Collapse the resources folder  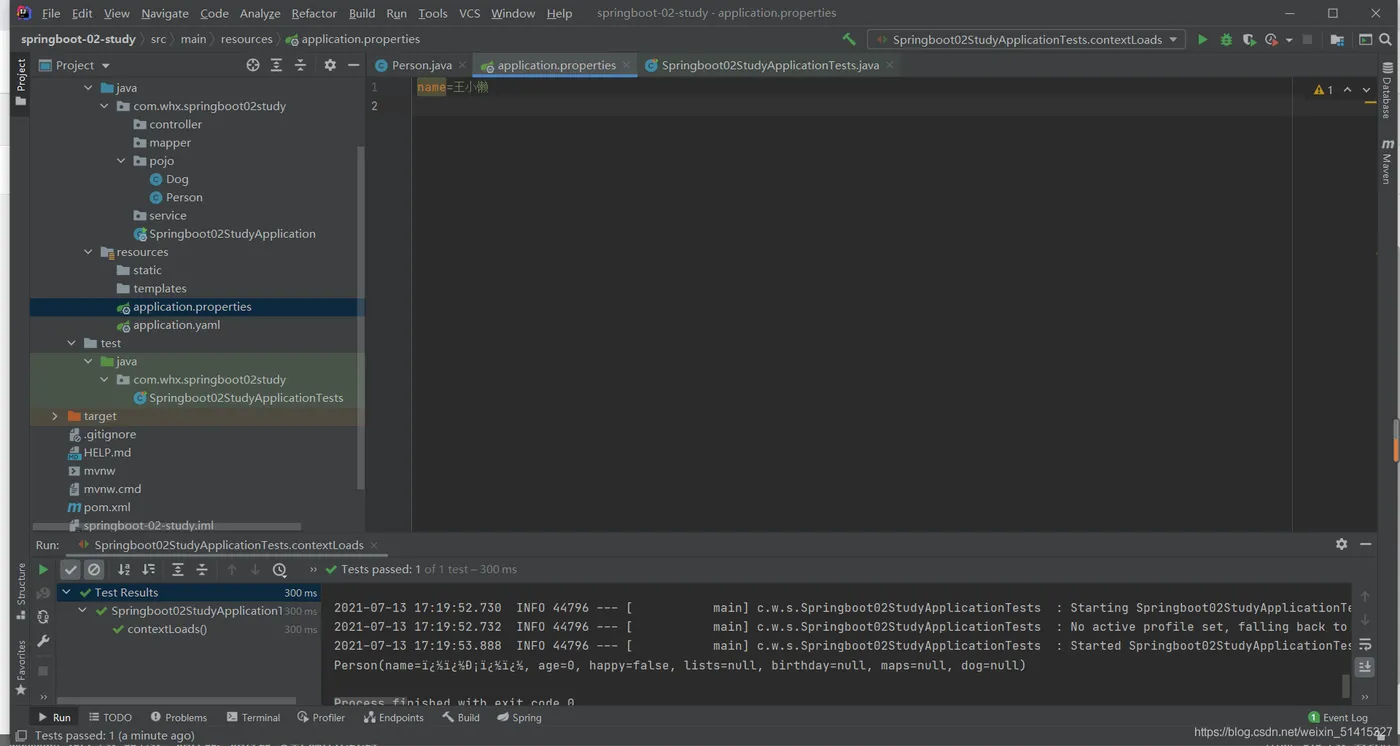88,252
